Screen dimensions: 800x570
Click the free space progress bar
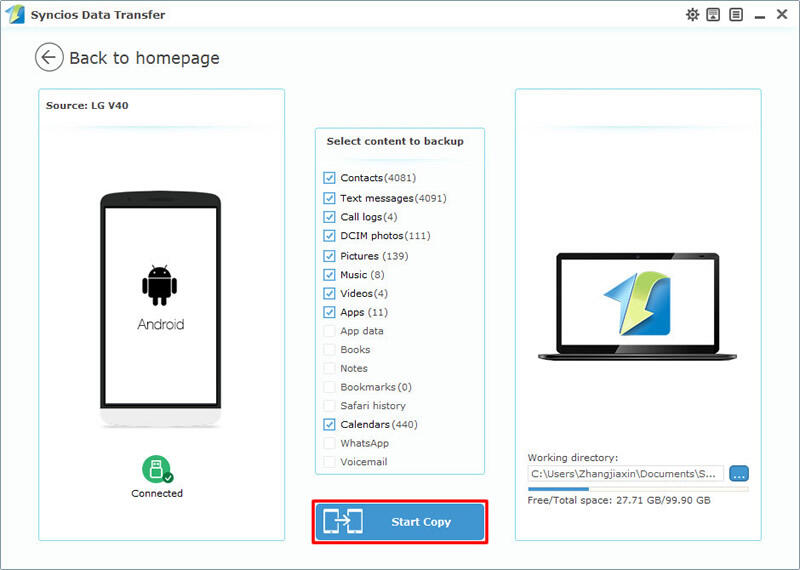(x=638, y=489)
